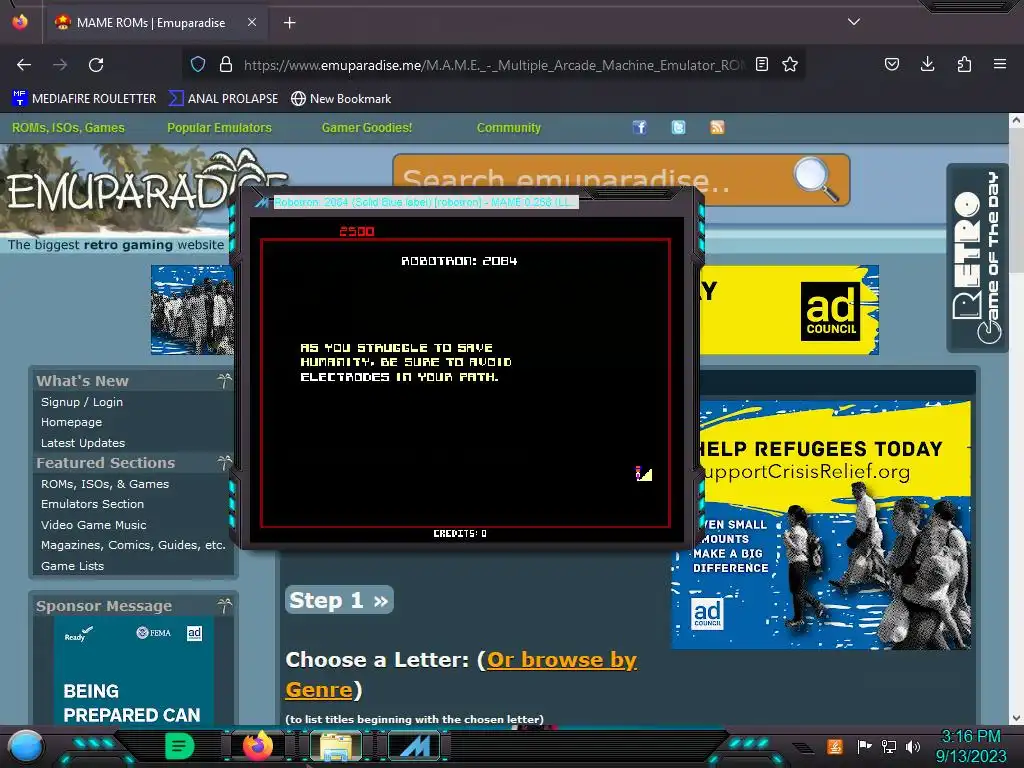The image size is (1024, 768).
Task: Collapse the What's New panel
Action: point(224,381)
